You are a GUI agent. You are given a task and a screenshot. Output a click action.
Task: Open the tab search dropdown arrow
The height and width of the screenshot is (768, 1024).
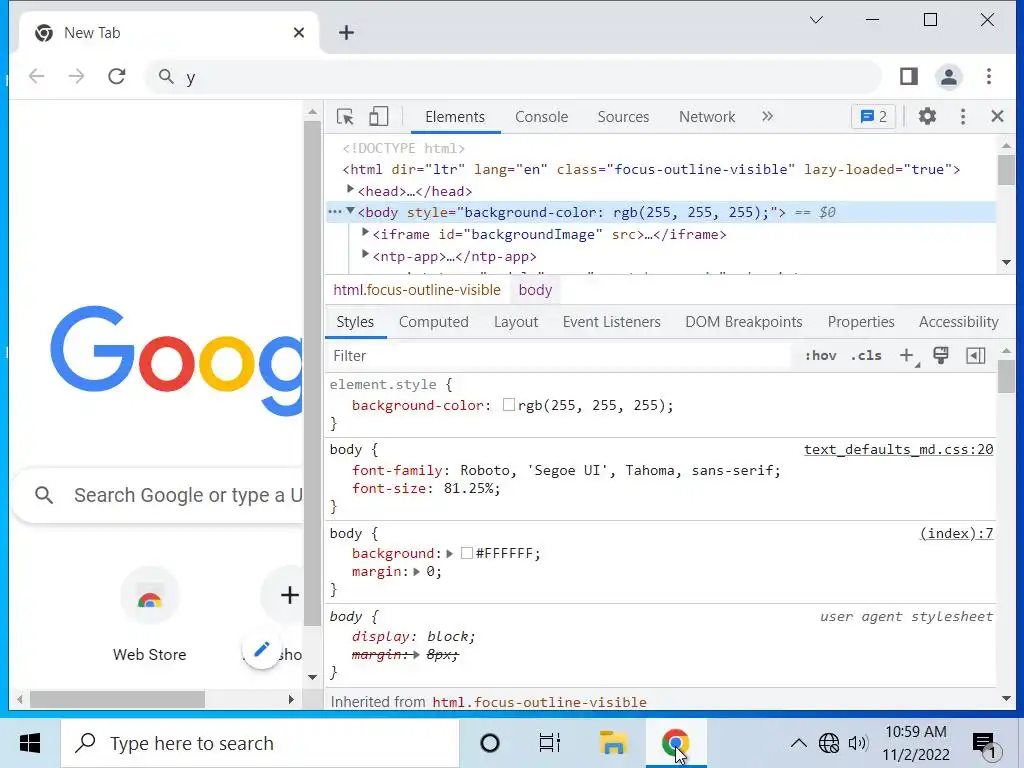click(x=816, y=20)
